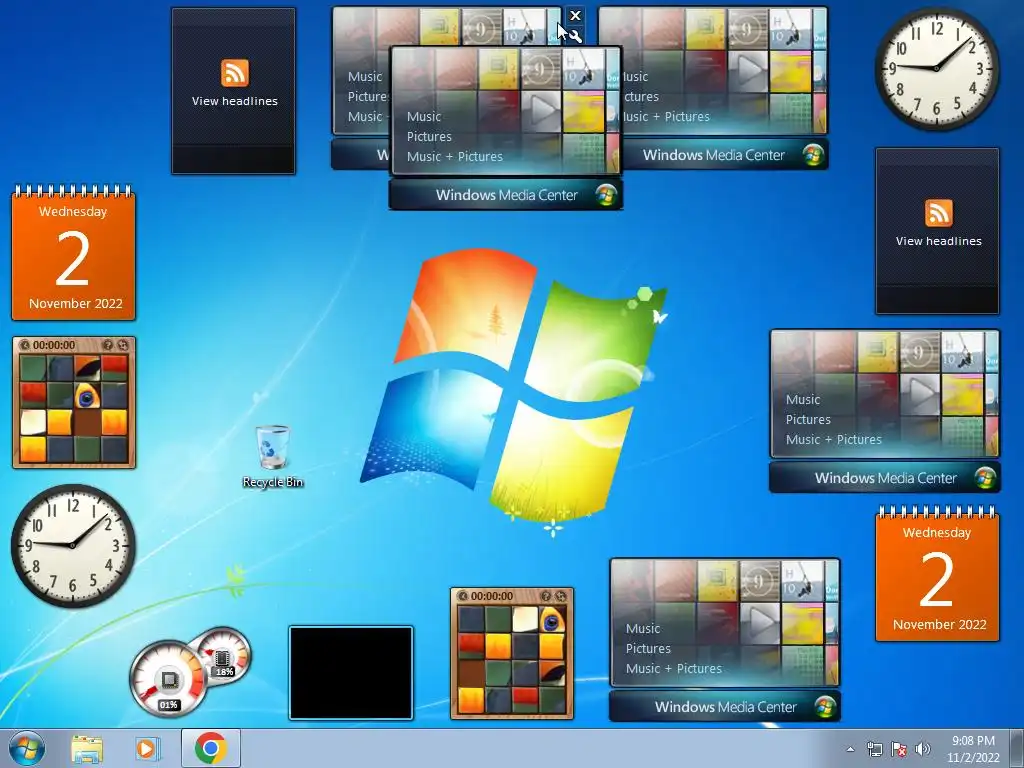Click the Windows Media Center label on the gadget above the right calendar
This screenshot has width=1024, height=768.
(886, 478)
